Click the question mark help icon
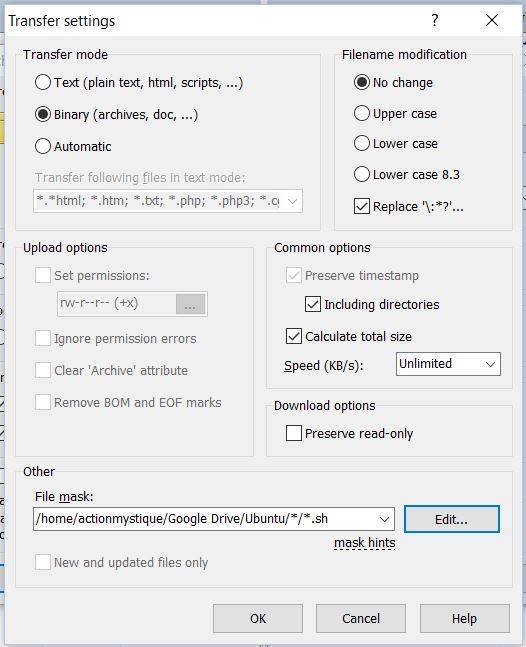526x647 pixels. [x=434, y=20]
